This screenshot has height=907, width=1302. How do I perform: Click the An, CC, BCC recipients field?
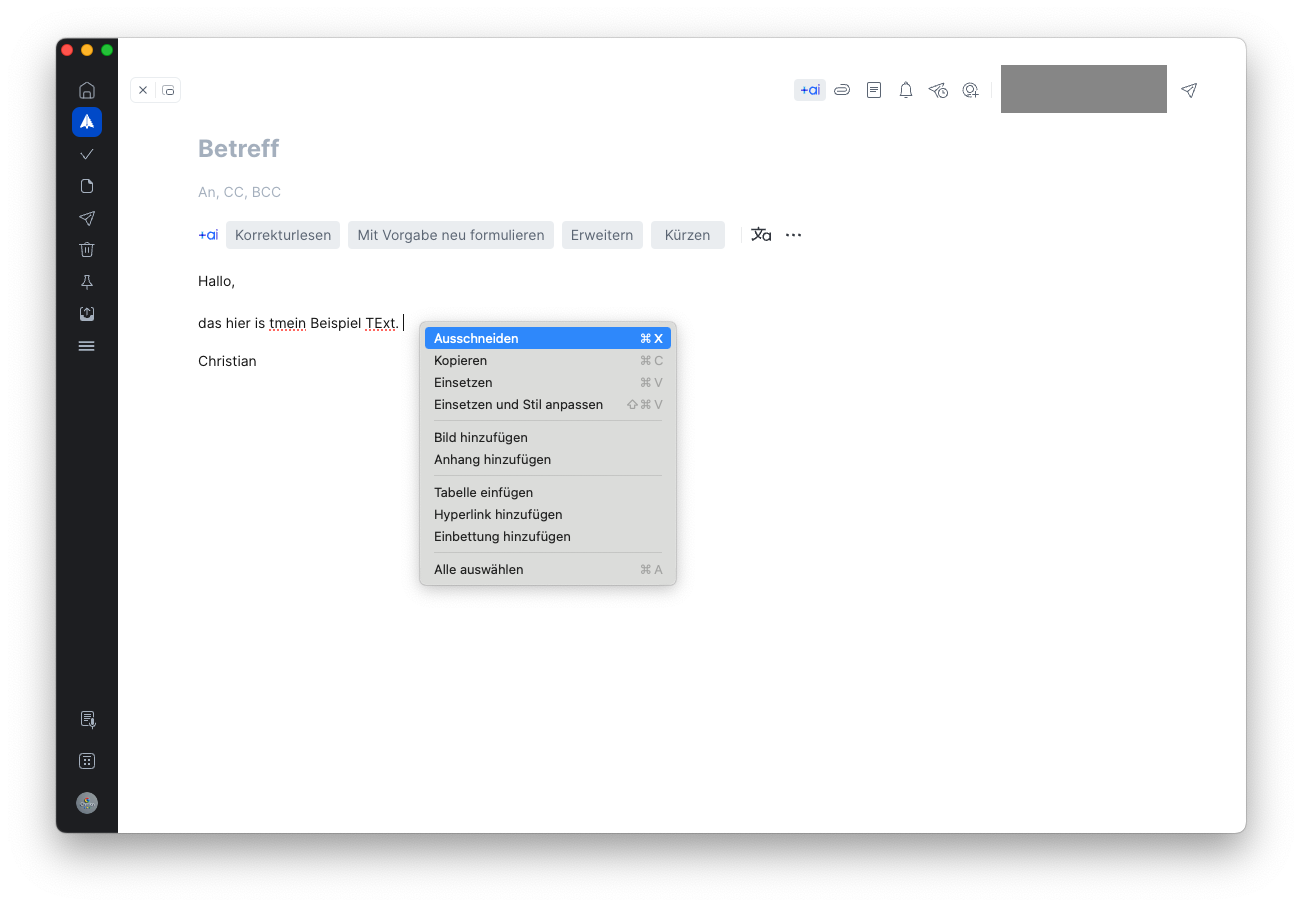[239, 192]
